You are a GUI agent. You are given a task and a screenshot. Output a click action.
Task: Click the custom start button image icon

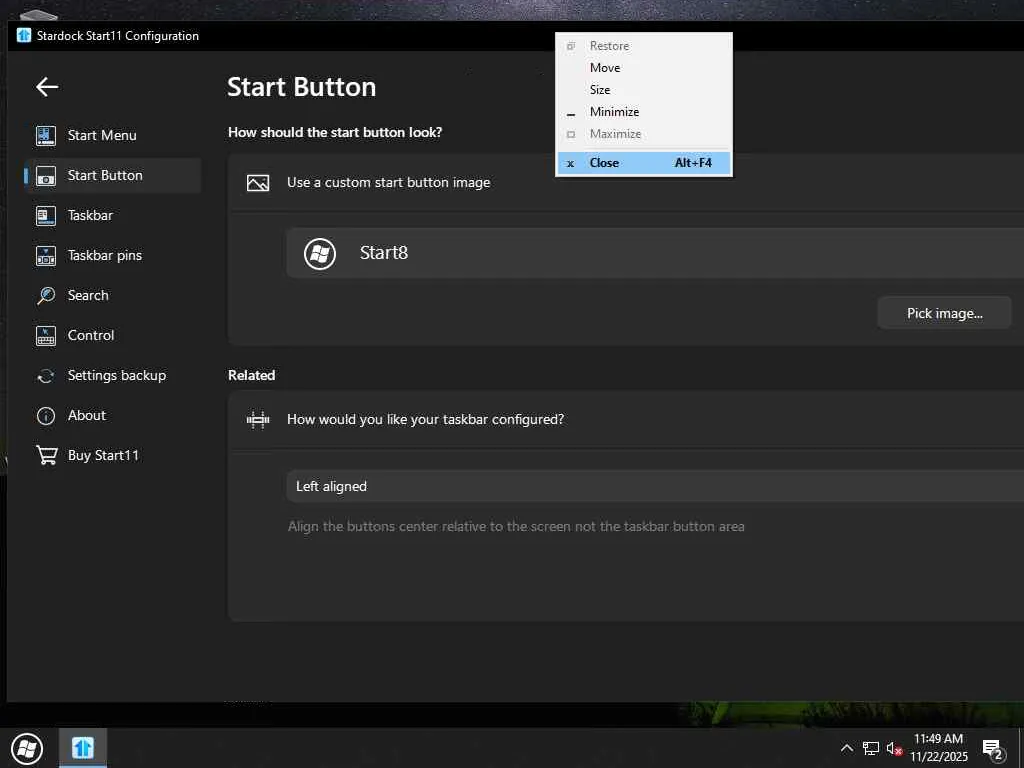[x=258, y=183]
